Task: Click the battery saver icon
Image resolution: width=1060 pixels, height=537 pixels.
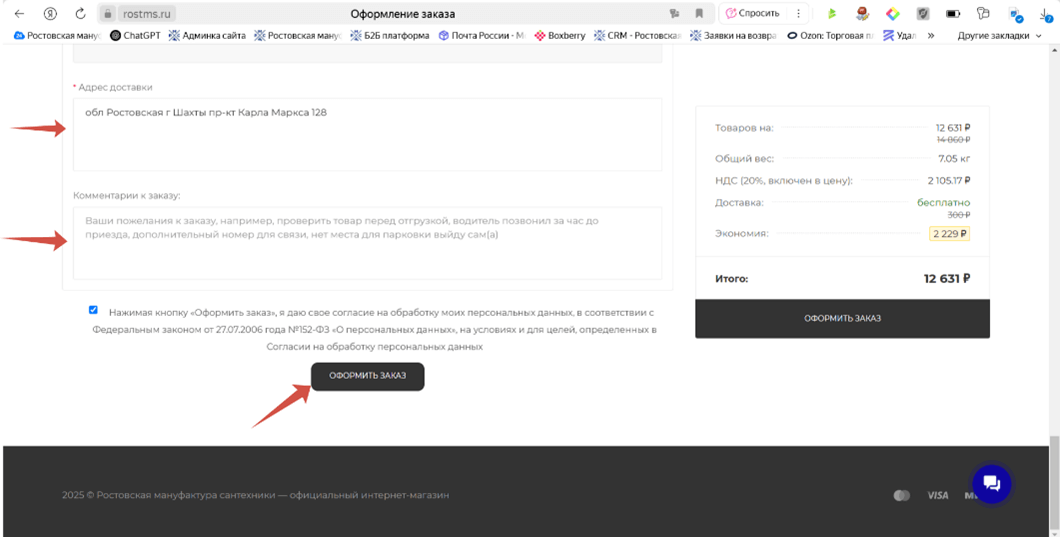Action: pos(953,14)
